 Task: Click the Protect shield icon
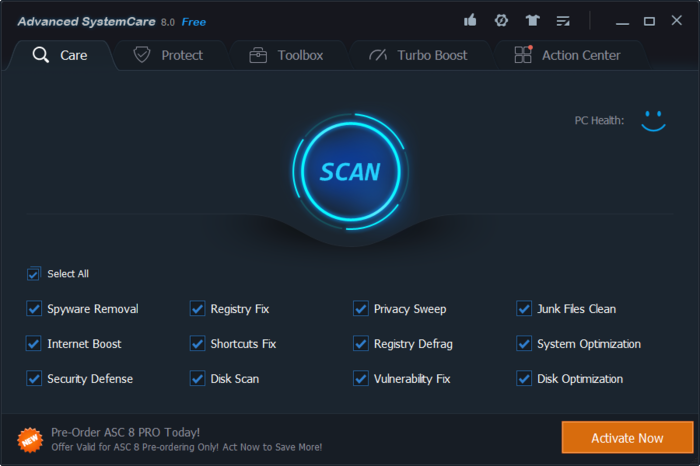[x=142, y=55]
